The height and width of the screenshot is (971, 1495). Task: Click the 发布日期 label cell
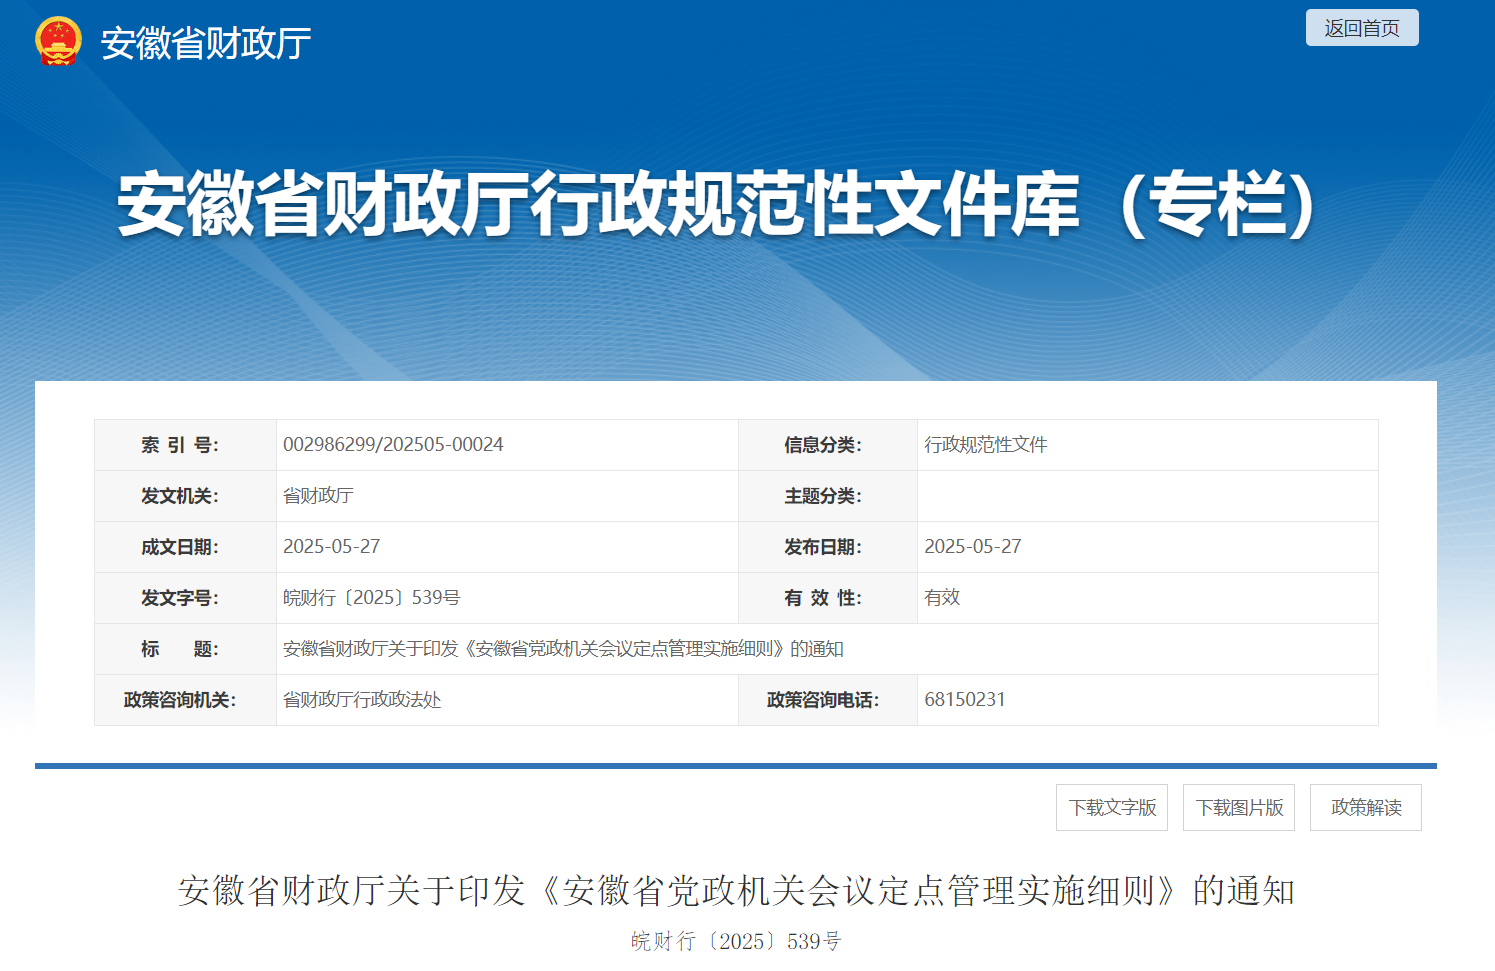828,547
